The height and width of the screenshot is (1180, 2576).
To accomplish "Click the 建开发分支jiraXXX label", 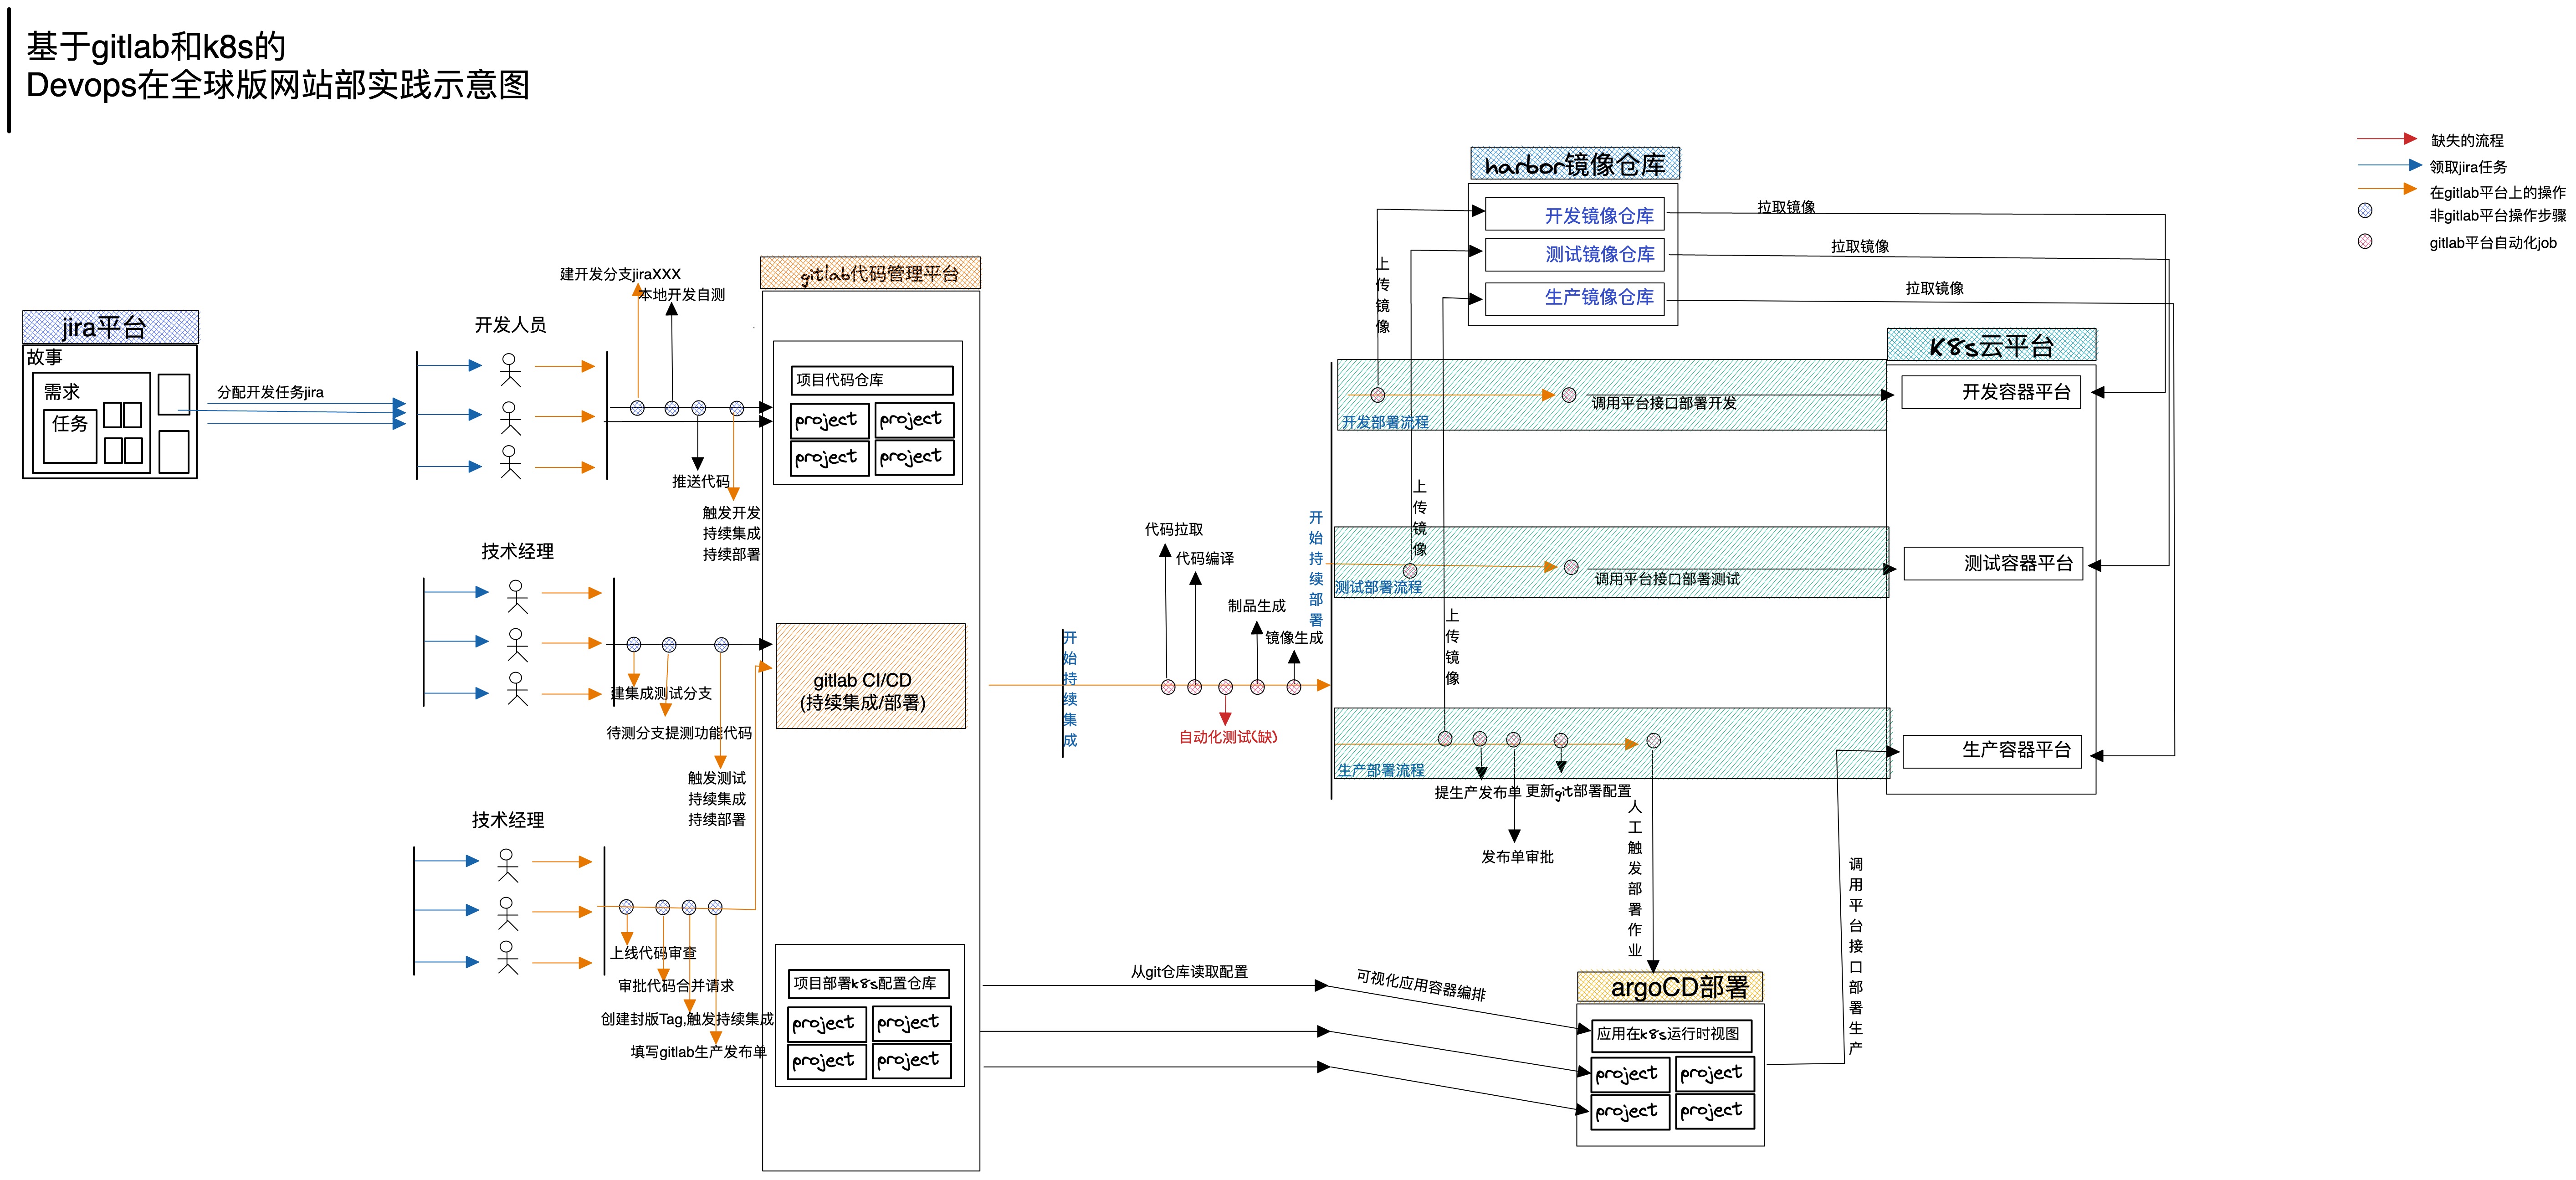I will (x=620, y=274).
